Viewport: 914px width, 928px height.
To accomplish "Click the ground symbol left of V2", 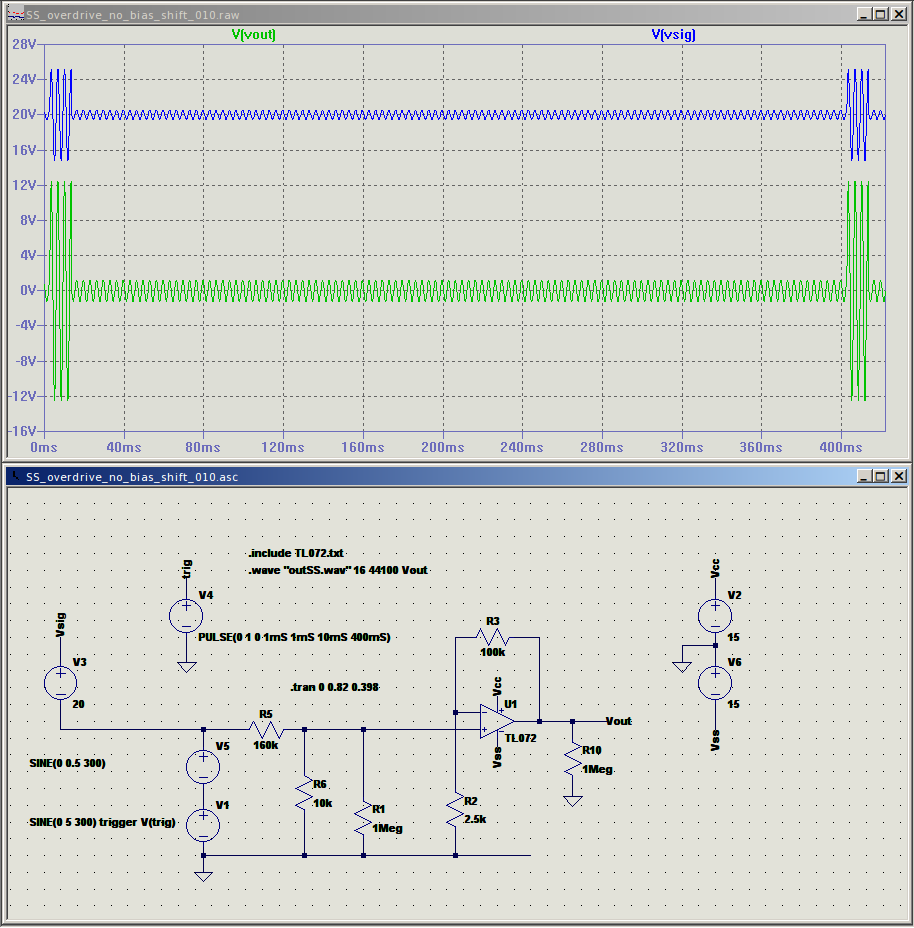I will point(682,667).
